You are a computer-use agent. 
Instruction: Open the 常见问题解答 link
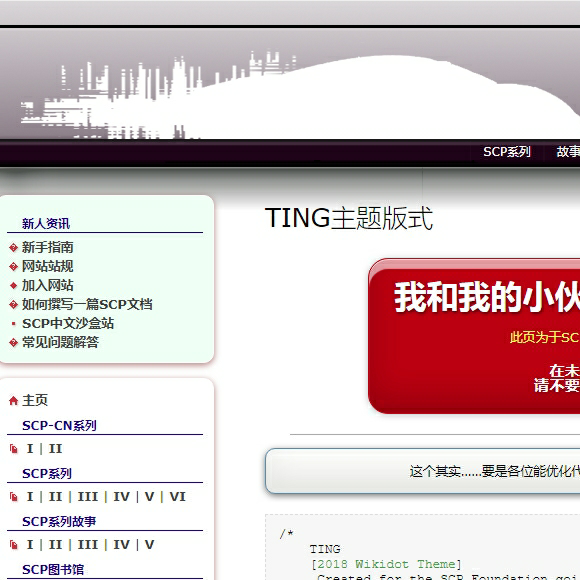60,342
